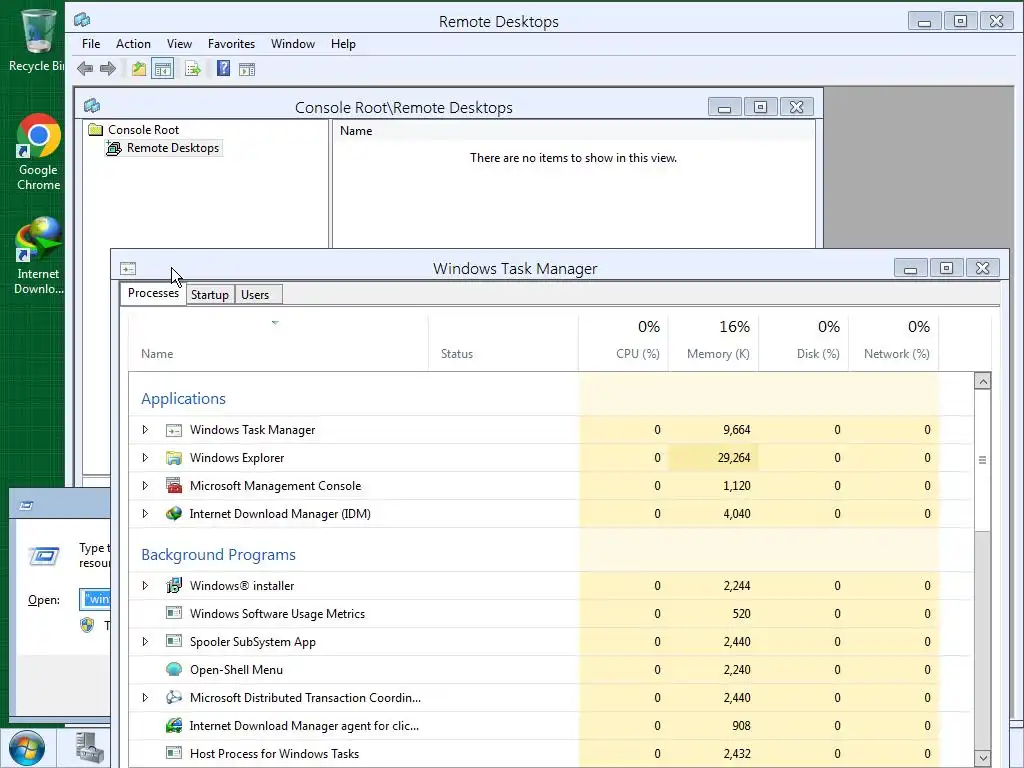Click the 29,264 memory value for Windows Explorer
This screenshot has height=768, width=1024.
tap(733, 458)
